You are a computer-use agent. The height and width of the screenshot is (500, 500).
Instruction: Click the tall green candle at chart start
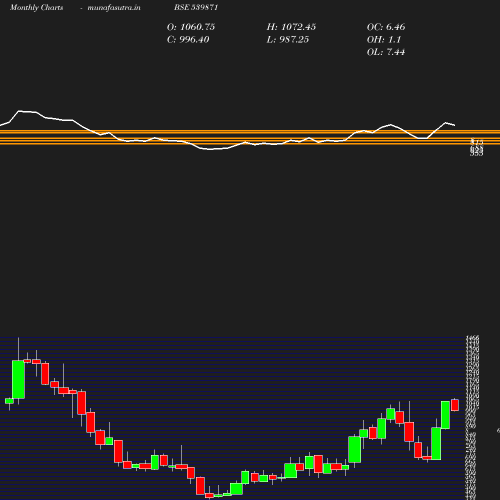coord(18,379)
